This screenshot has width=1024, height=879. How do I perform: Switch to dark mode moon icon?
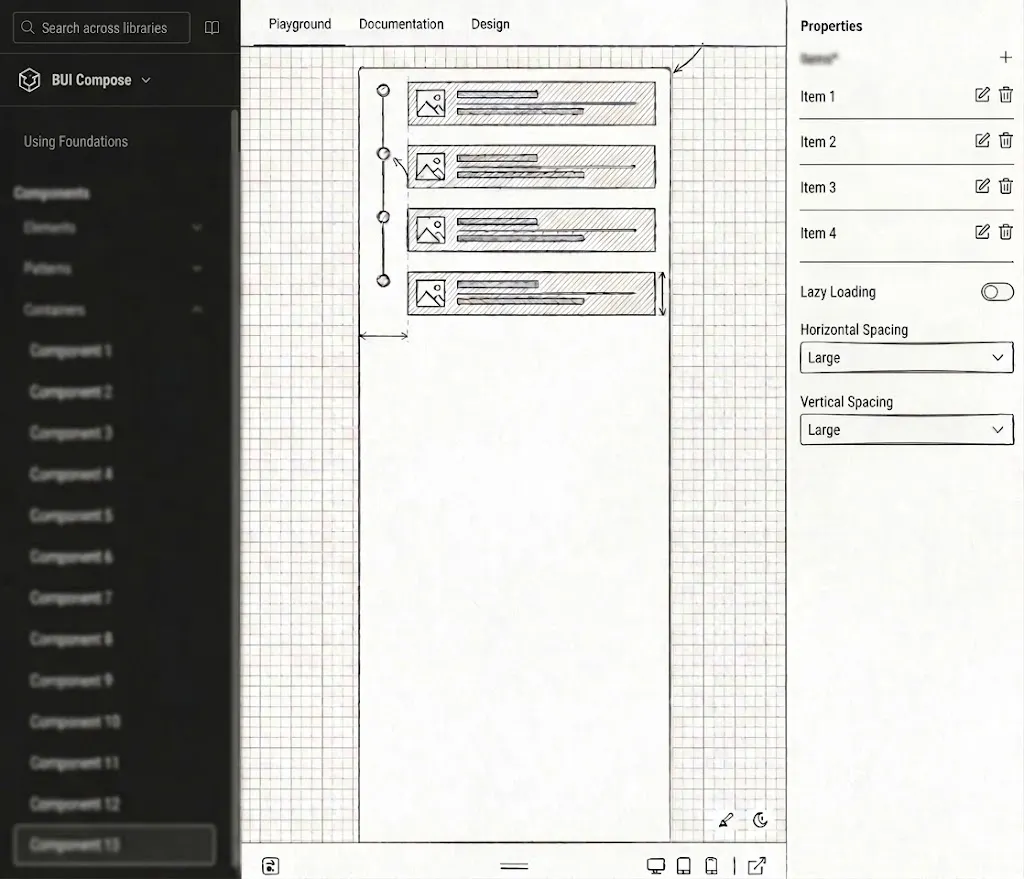coord(760,820)
